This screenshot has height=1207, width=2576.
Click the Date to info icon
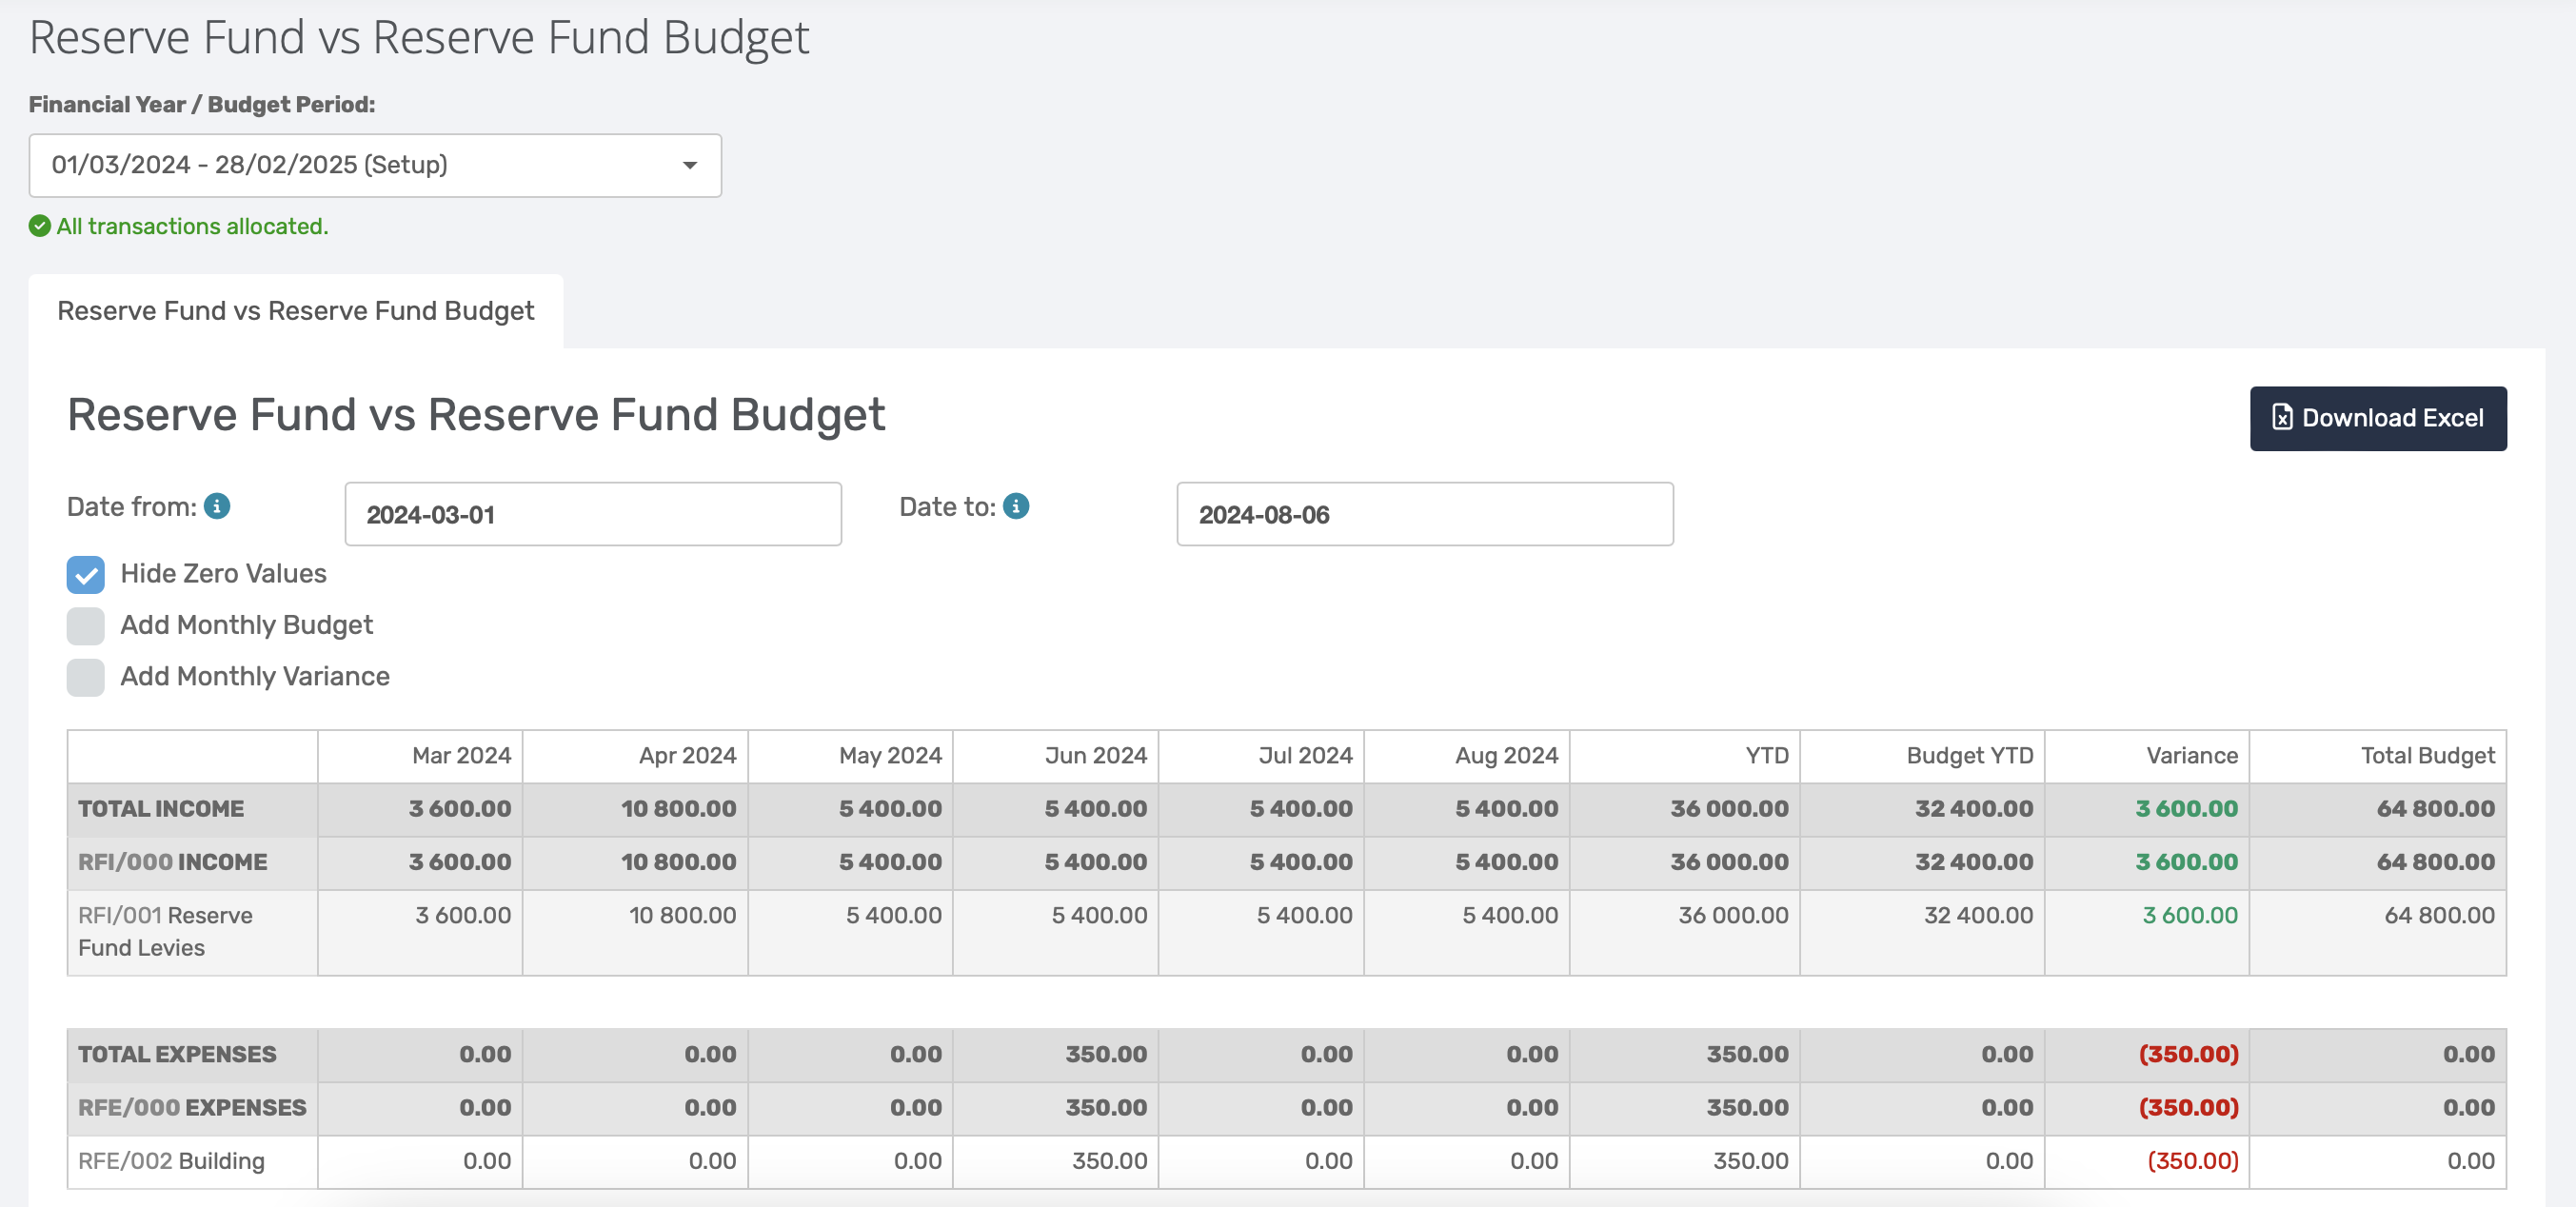tap(1016, 506)
